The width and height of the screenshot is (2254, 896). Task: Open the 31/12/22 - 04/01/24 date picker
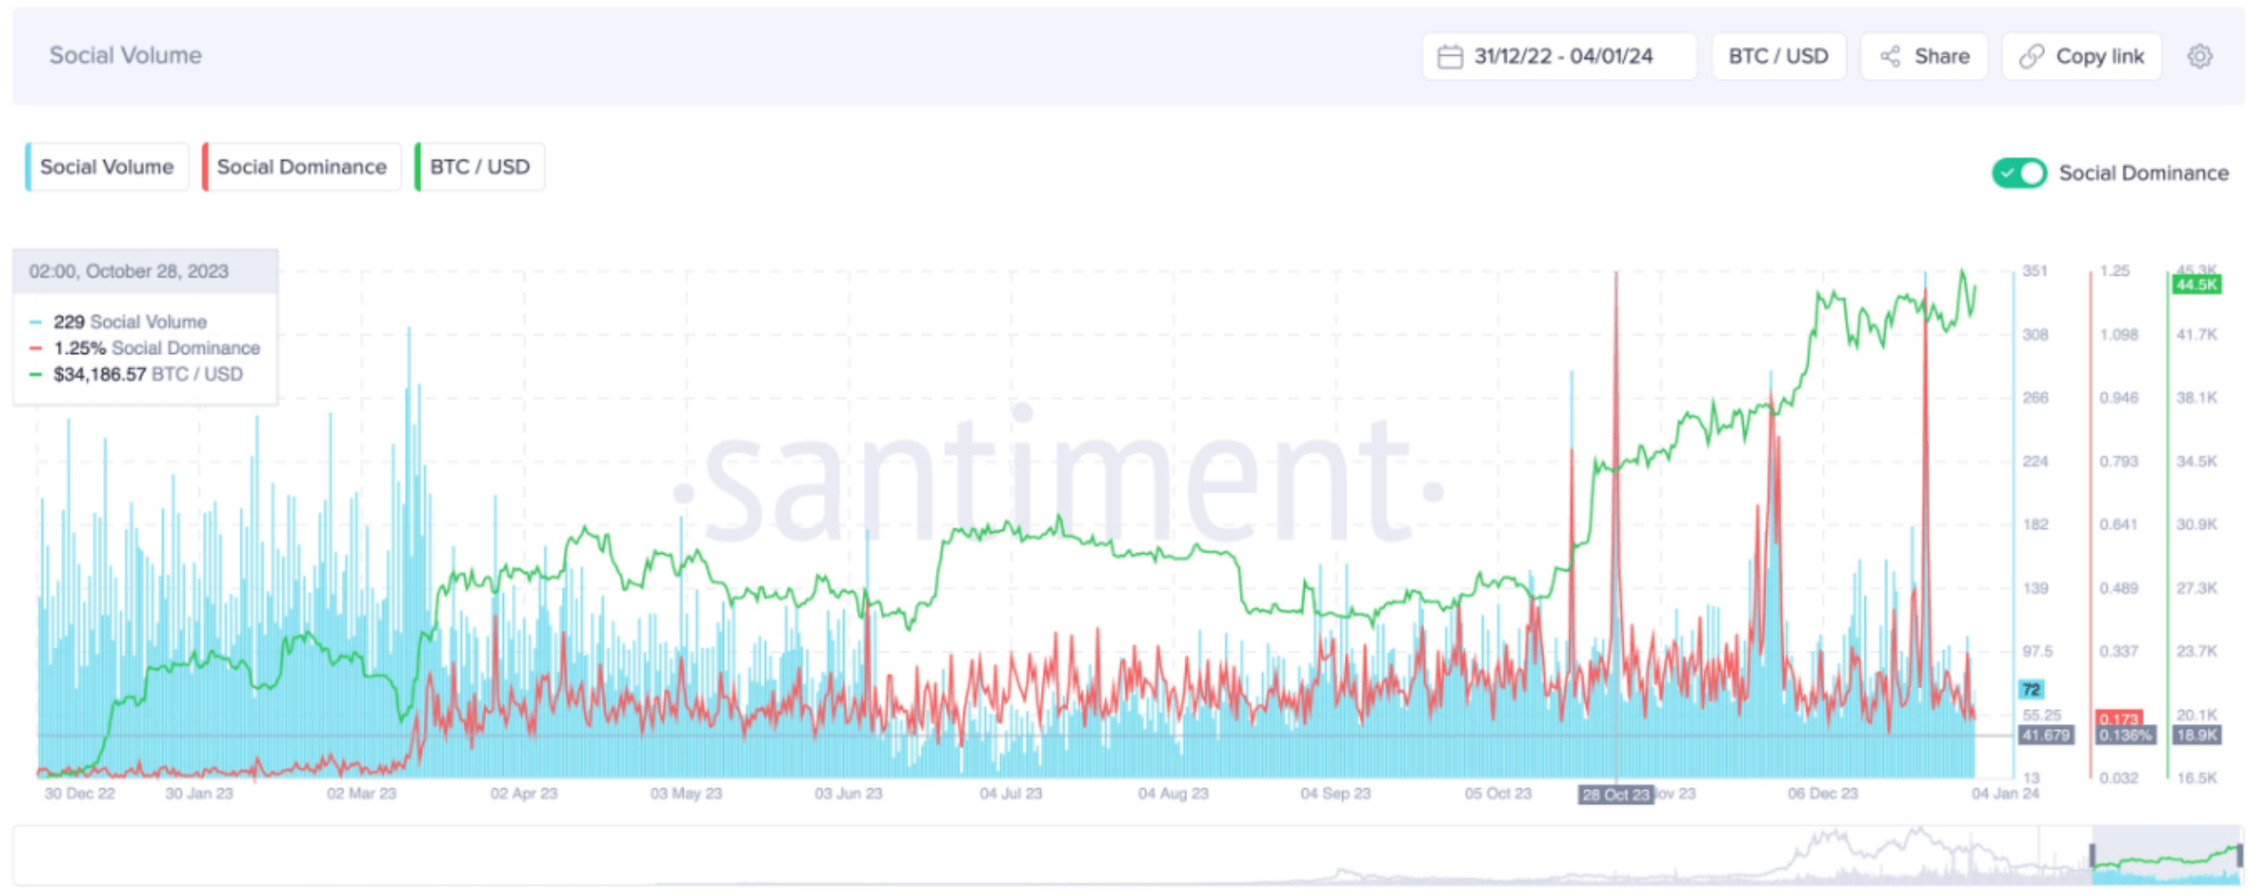(x=1560, y=57)
